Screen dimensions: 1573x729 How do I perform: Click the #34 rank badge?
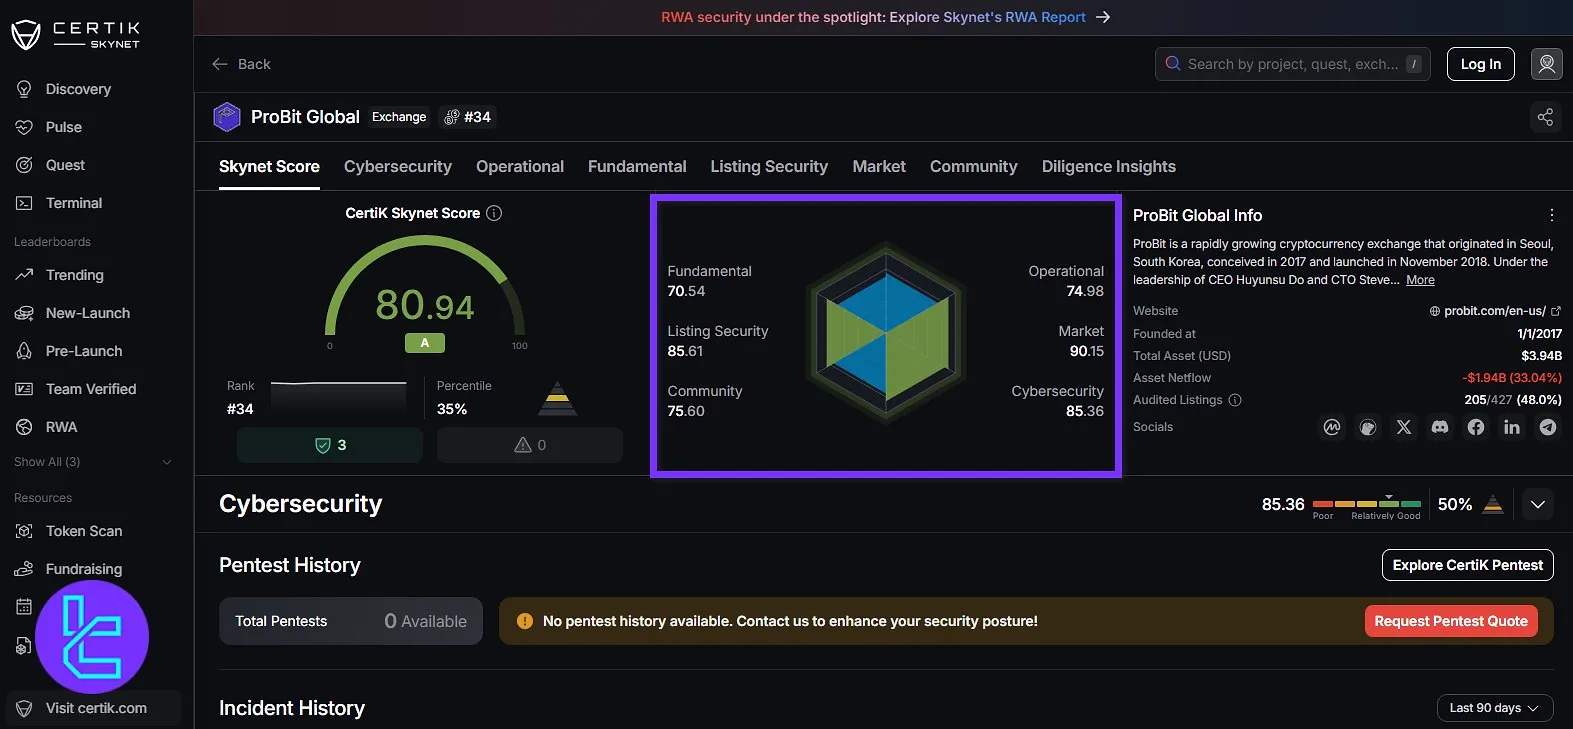468,117
